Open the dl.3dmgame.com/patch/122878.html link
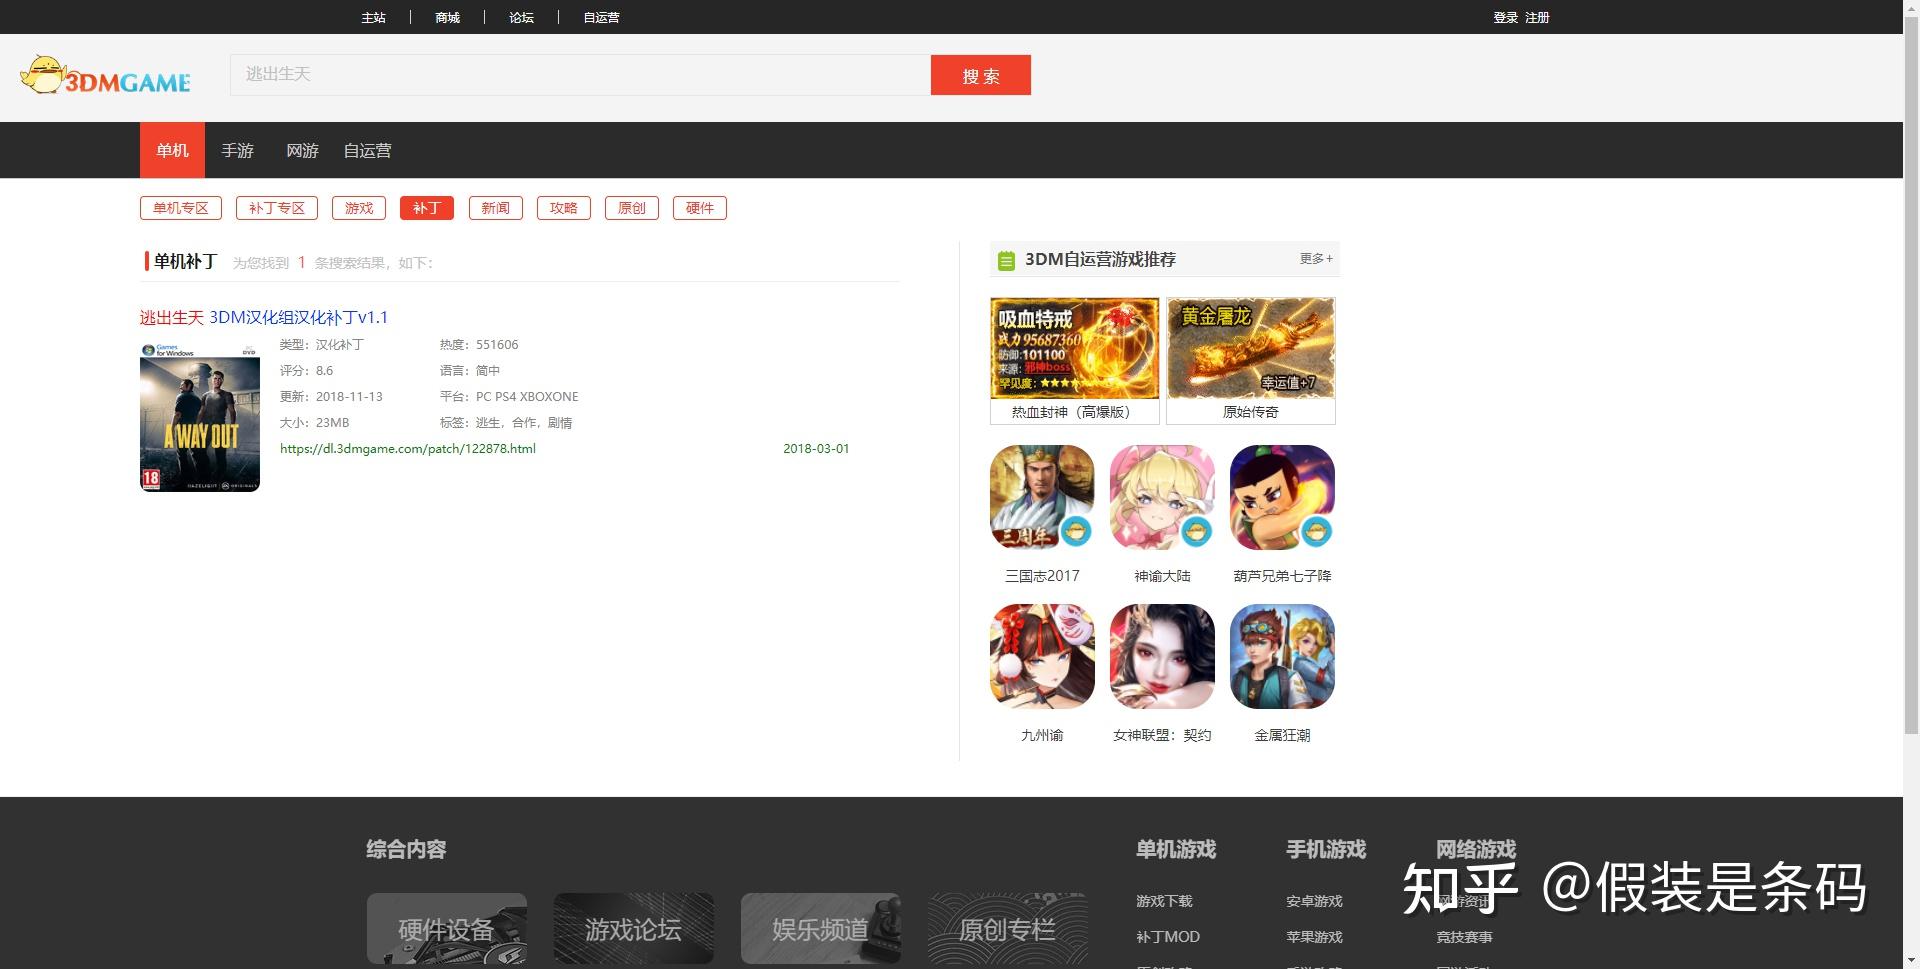This screenshot has height=969, width=1920. [x=408, y=449]
